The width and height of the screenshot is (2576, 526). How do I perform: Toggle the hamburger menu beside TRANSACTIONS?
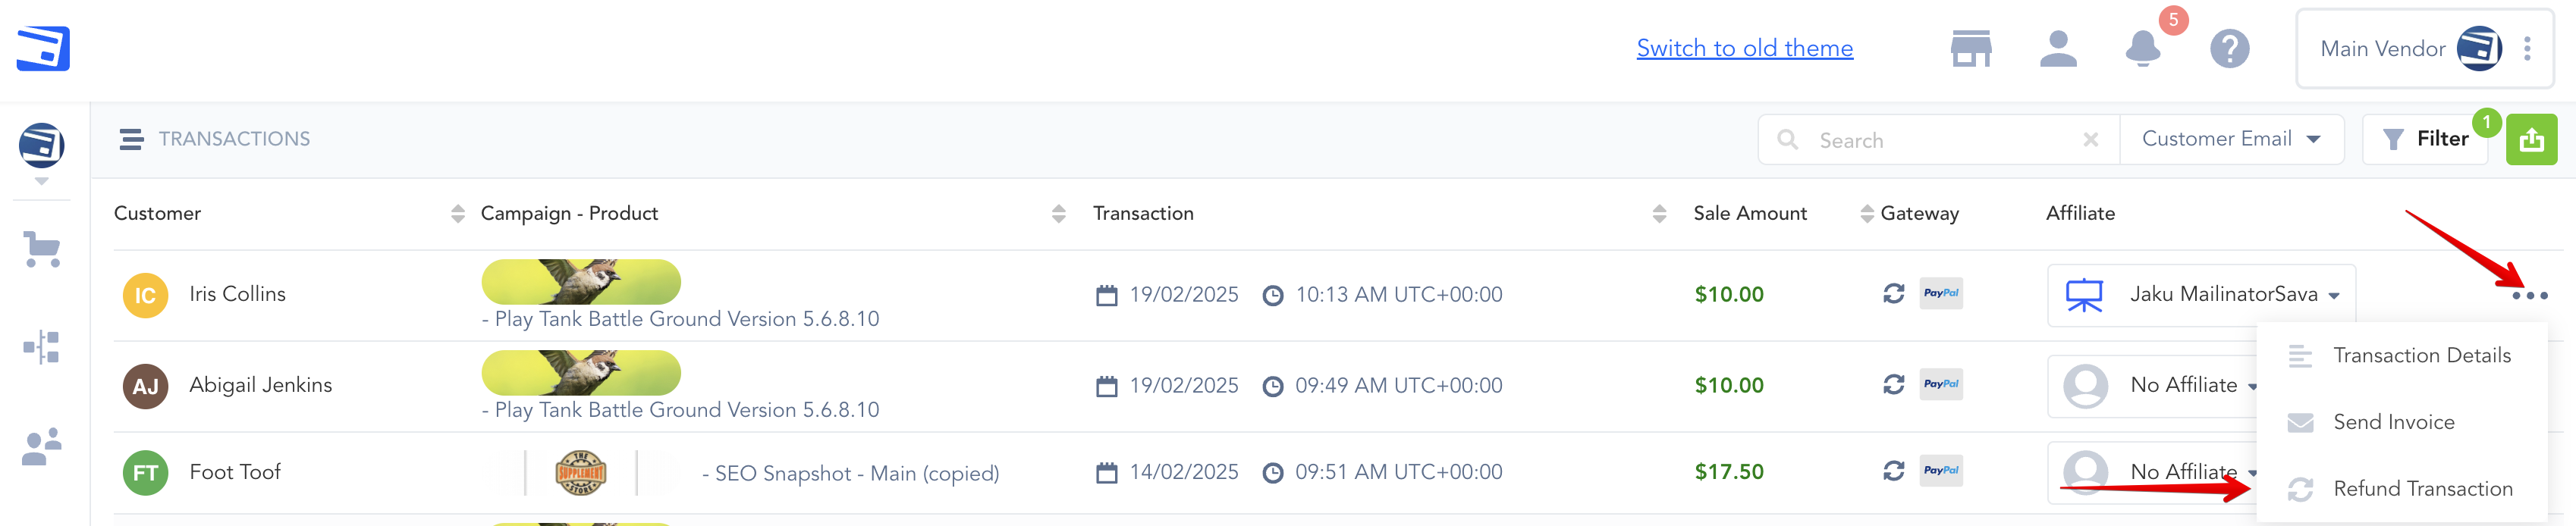pyautogui.click(x=131, y=139)
